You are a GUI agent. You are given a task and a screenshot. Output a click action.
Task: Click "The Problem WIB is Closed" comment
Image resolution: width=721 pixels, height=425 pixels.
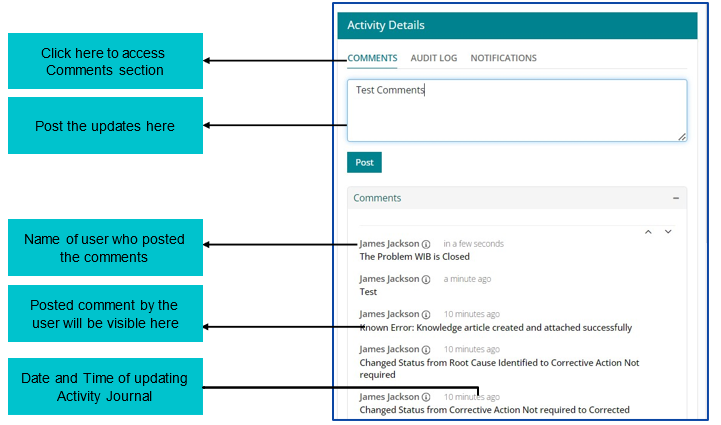414,257
